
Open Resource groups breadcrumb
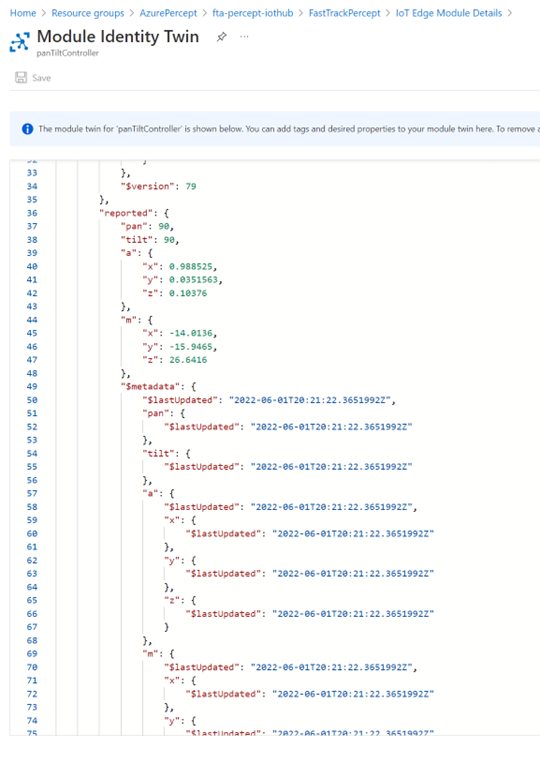(88, 13)
